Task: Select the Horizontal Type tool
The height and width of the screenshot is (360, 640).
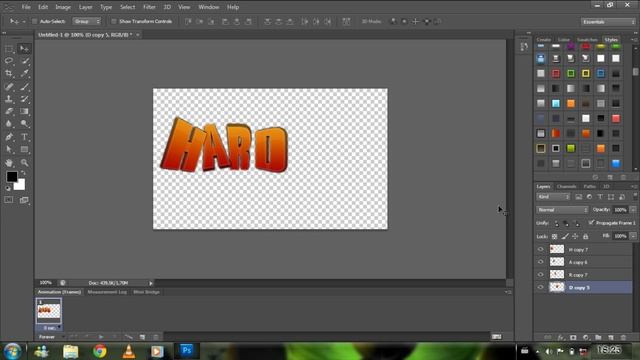Action: tap(24, 137)
